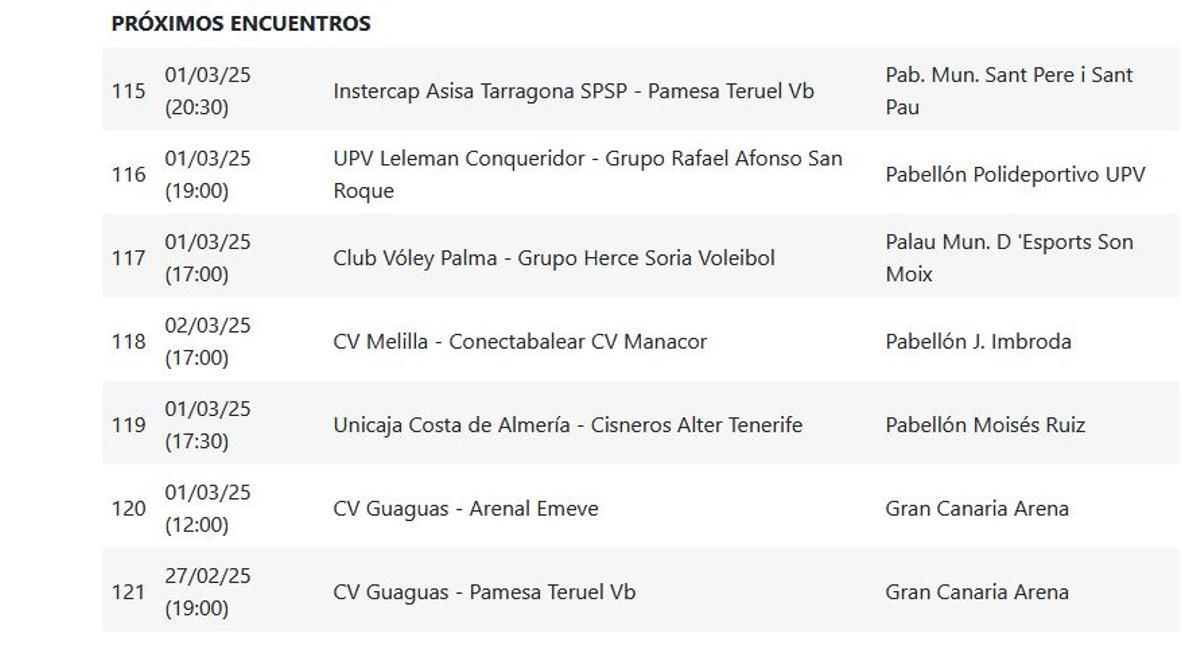
Task: Select the UPV Leleman Conqueridor match row
Action: (x=587, y=174)
